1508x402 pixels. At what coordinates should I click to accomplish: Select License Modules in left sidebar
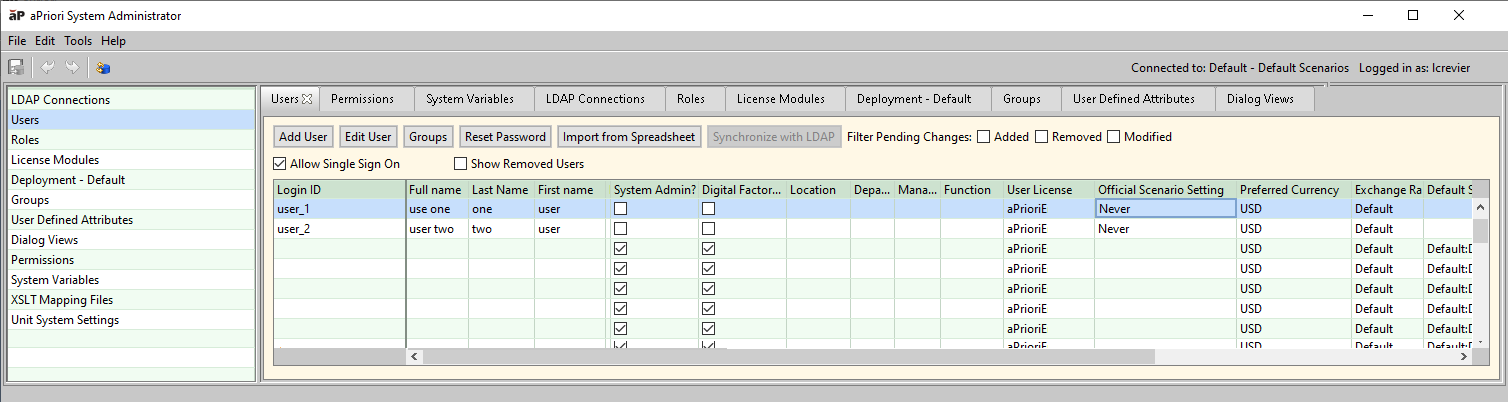131,160
